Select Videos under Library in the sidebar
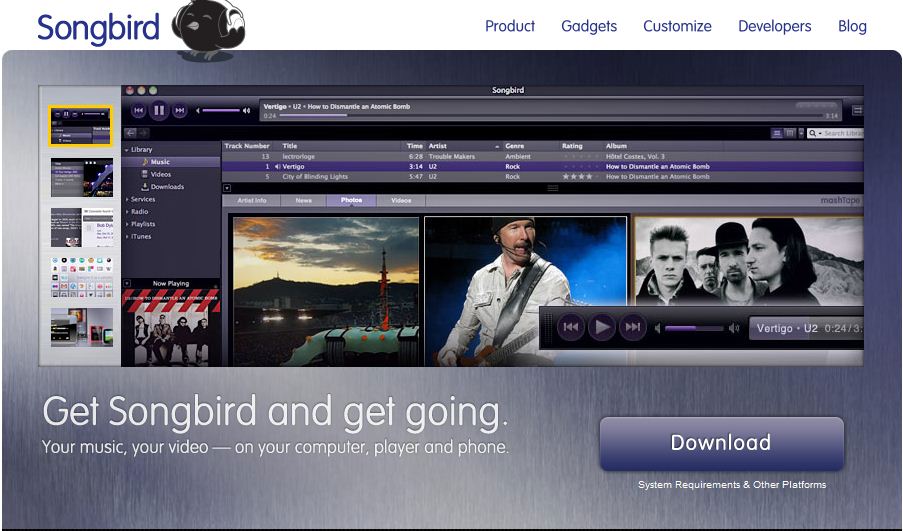This screenshot has height=531, width=903. coord(160,174)
